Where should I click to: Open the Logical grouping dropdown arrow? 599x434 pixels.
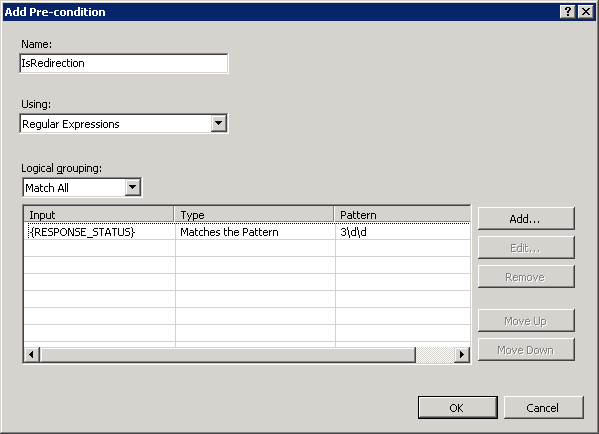pos(133,187)
